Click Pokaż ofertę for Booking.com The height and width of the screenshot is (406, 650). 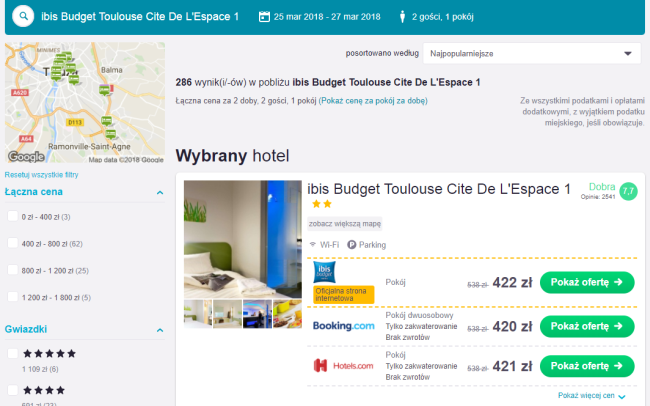(x=587, y=326)
